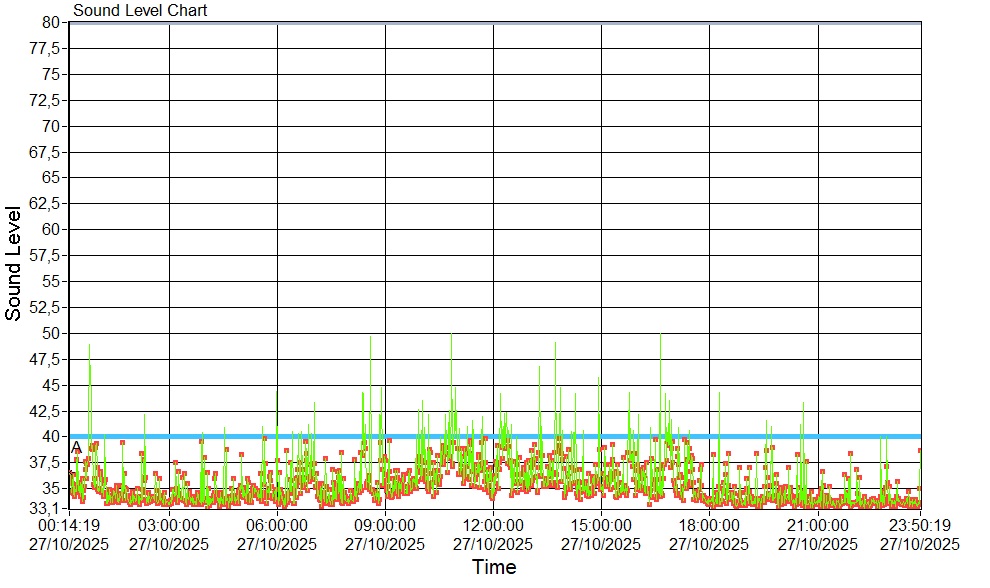Click the 12:00:00 time axis label

pyautogui.click(x=493, y=526)
